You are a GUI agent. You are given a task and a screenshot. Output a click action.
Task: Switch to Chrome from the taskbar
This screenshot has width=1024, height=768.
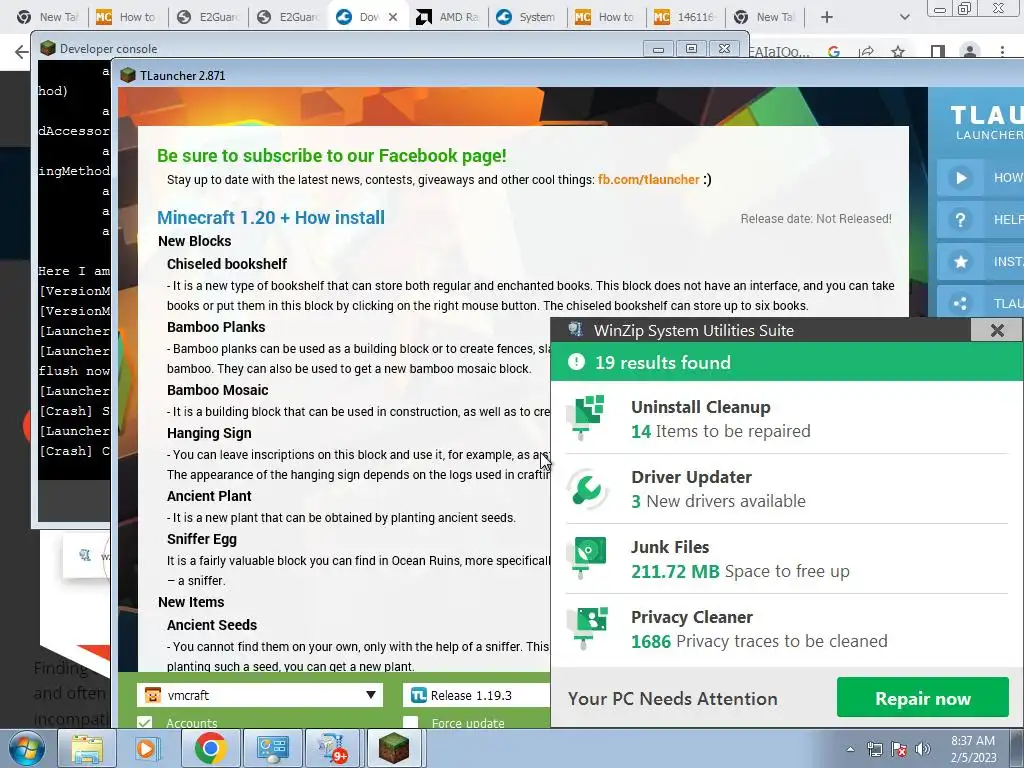tap(210, 748)
